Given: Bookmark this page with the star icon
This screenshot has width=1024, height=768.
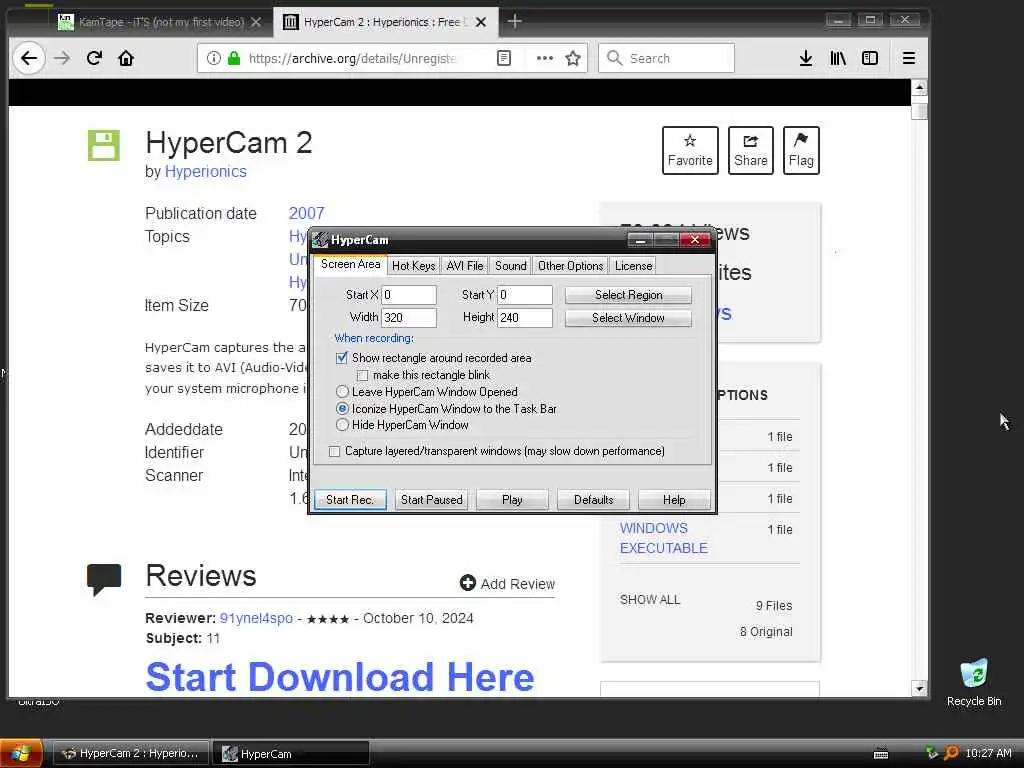Looking at the screenshot, I should coord(573,58).
